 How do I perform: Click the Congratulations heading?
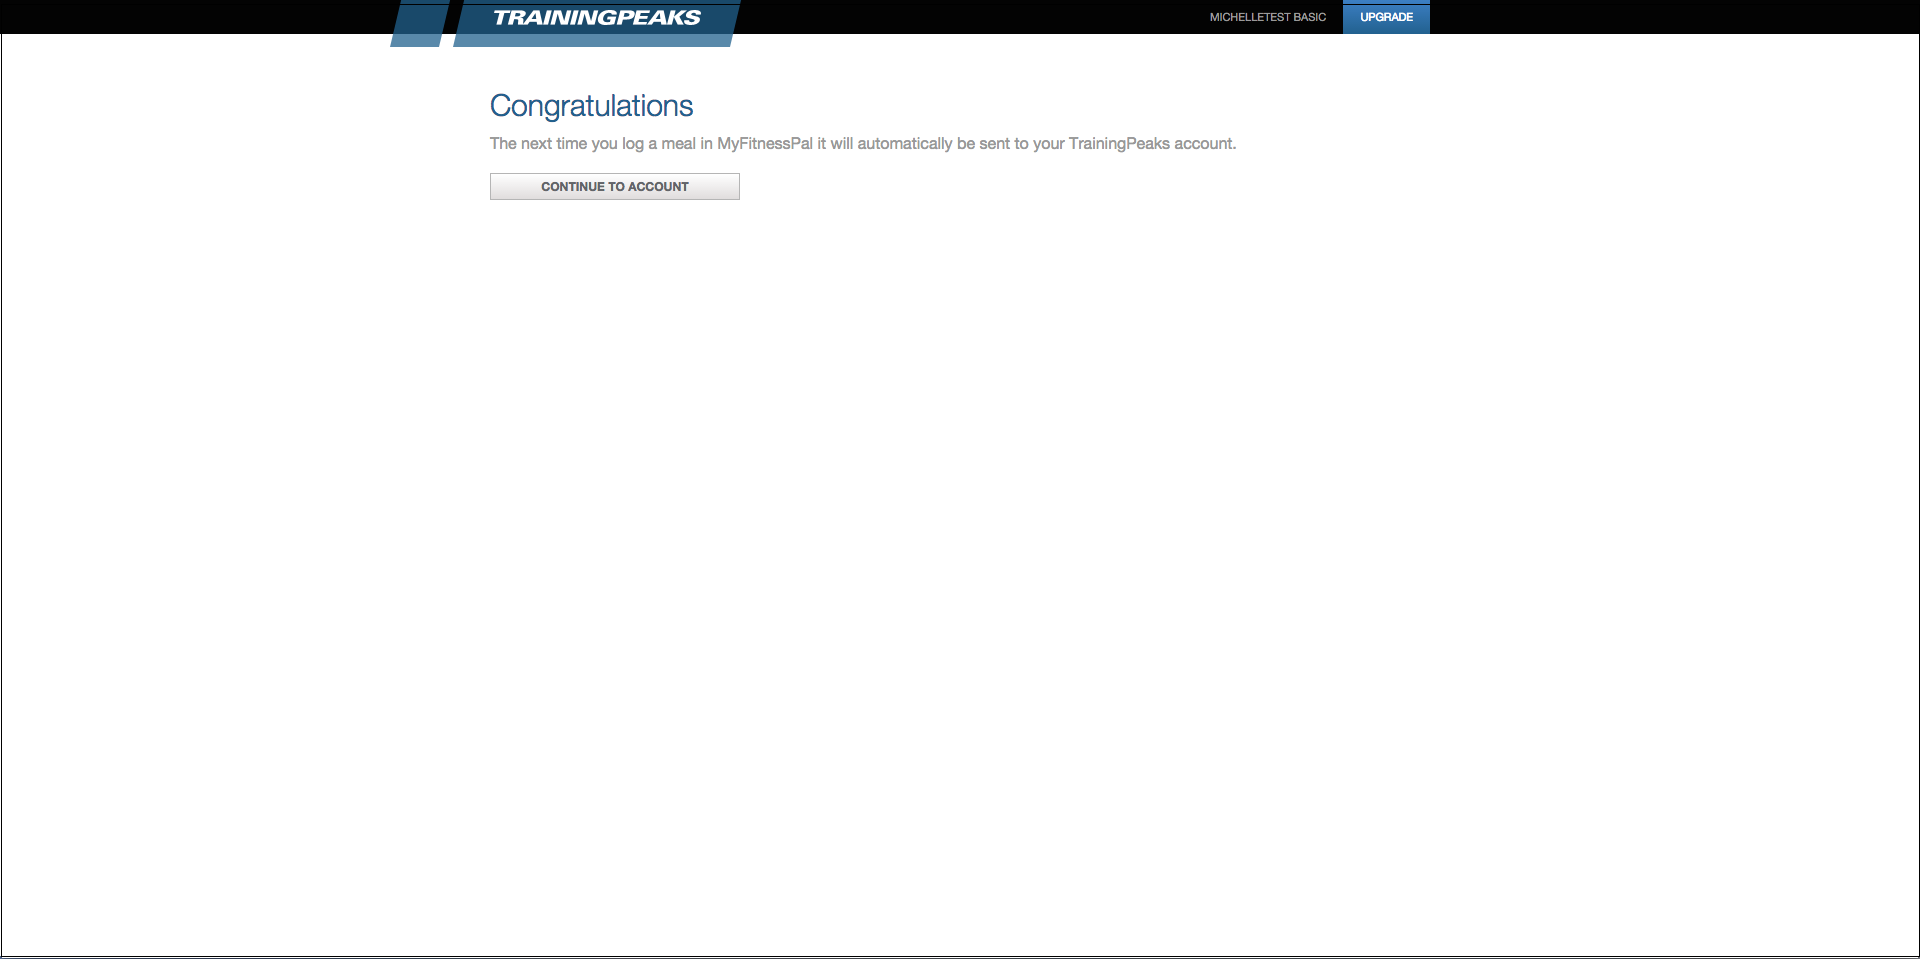click(591, 106)
